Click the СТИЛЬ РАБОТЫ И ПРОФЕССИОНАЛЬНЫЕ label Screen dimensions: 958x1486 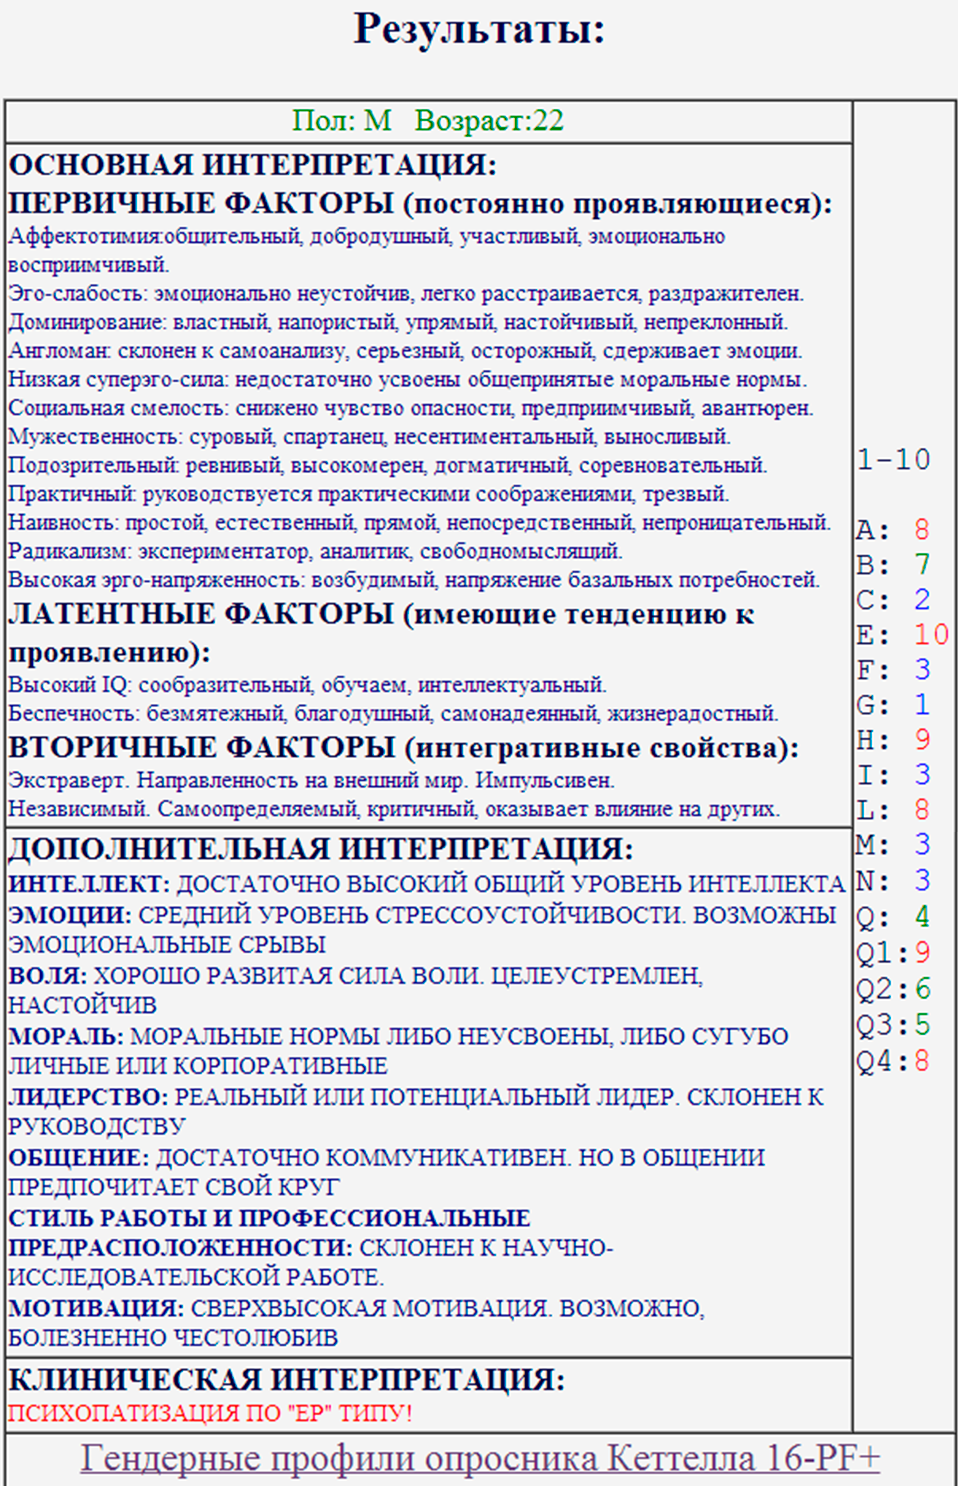click(269, 1218)
